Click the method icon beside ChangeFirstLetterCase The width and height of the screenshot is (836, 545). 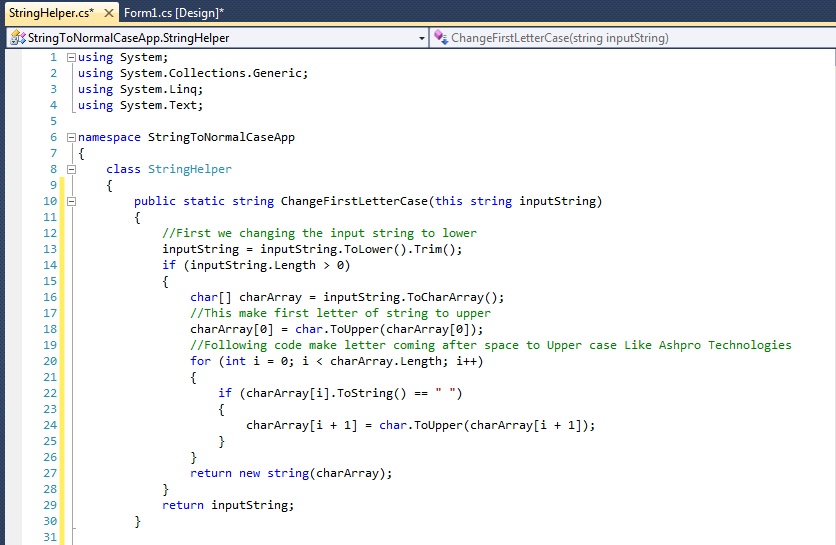440,37
